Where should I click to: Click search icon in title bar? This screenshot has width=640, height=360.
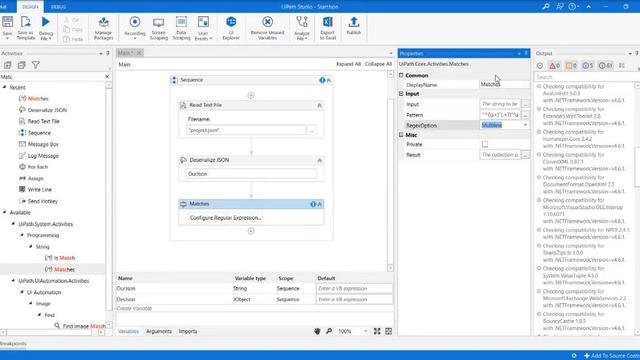pos(546,7)
